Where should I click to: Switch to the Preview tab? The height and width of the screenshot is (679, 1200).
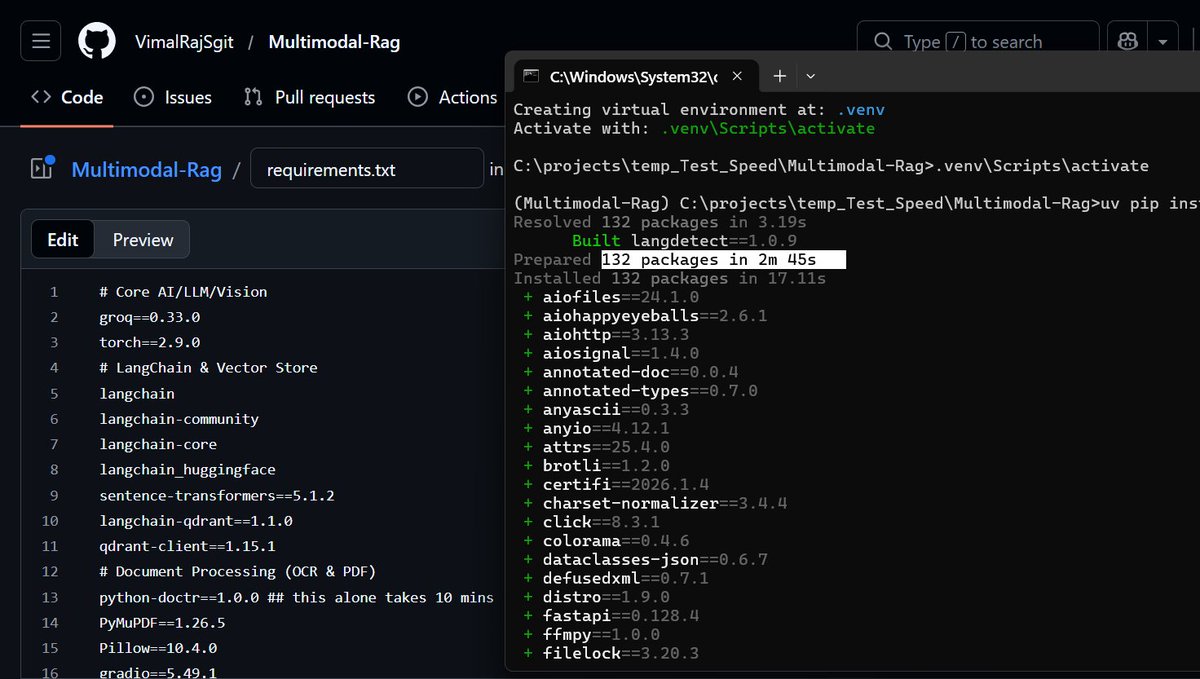click(x=142, y=239)
